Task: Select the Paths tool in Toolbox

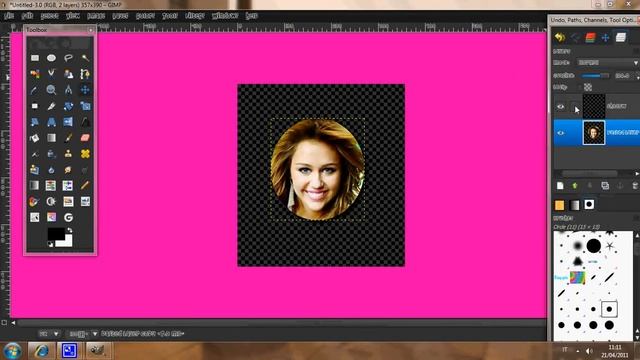Action: coord(85,74)
